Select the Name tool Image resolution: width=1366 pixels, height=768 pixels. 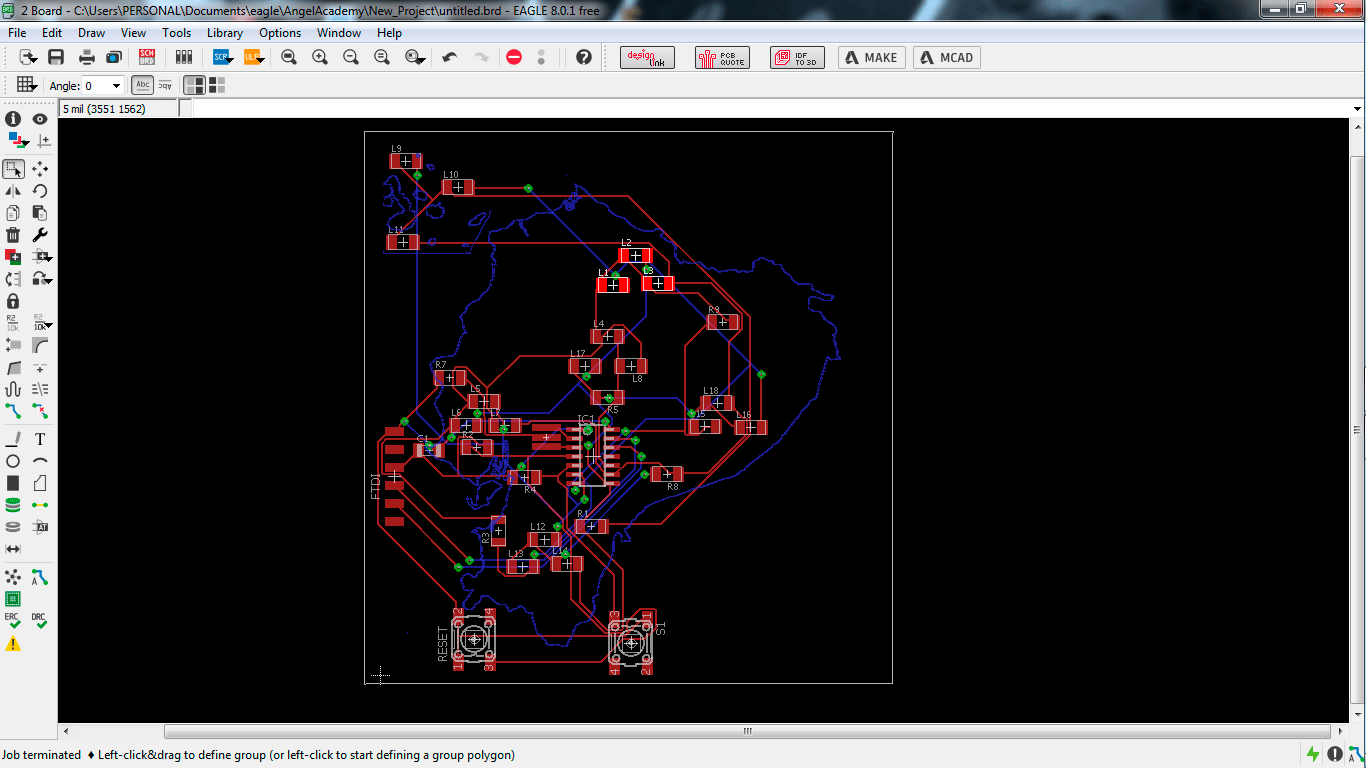point(13,323)
